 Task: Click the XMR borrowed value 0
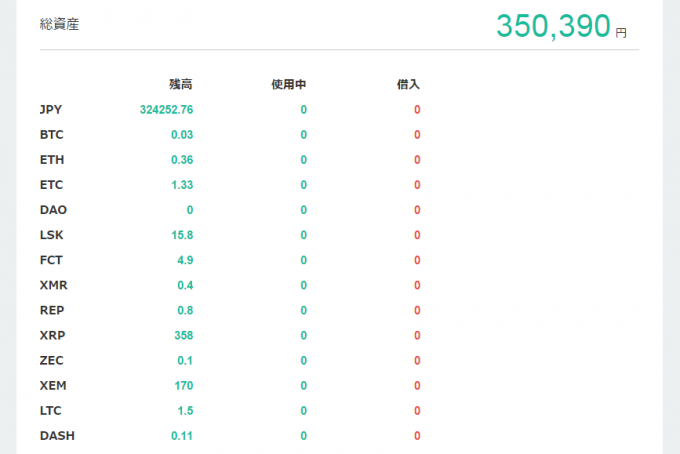[417, 285]
